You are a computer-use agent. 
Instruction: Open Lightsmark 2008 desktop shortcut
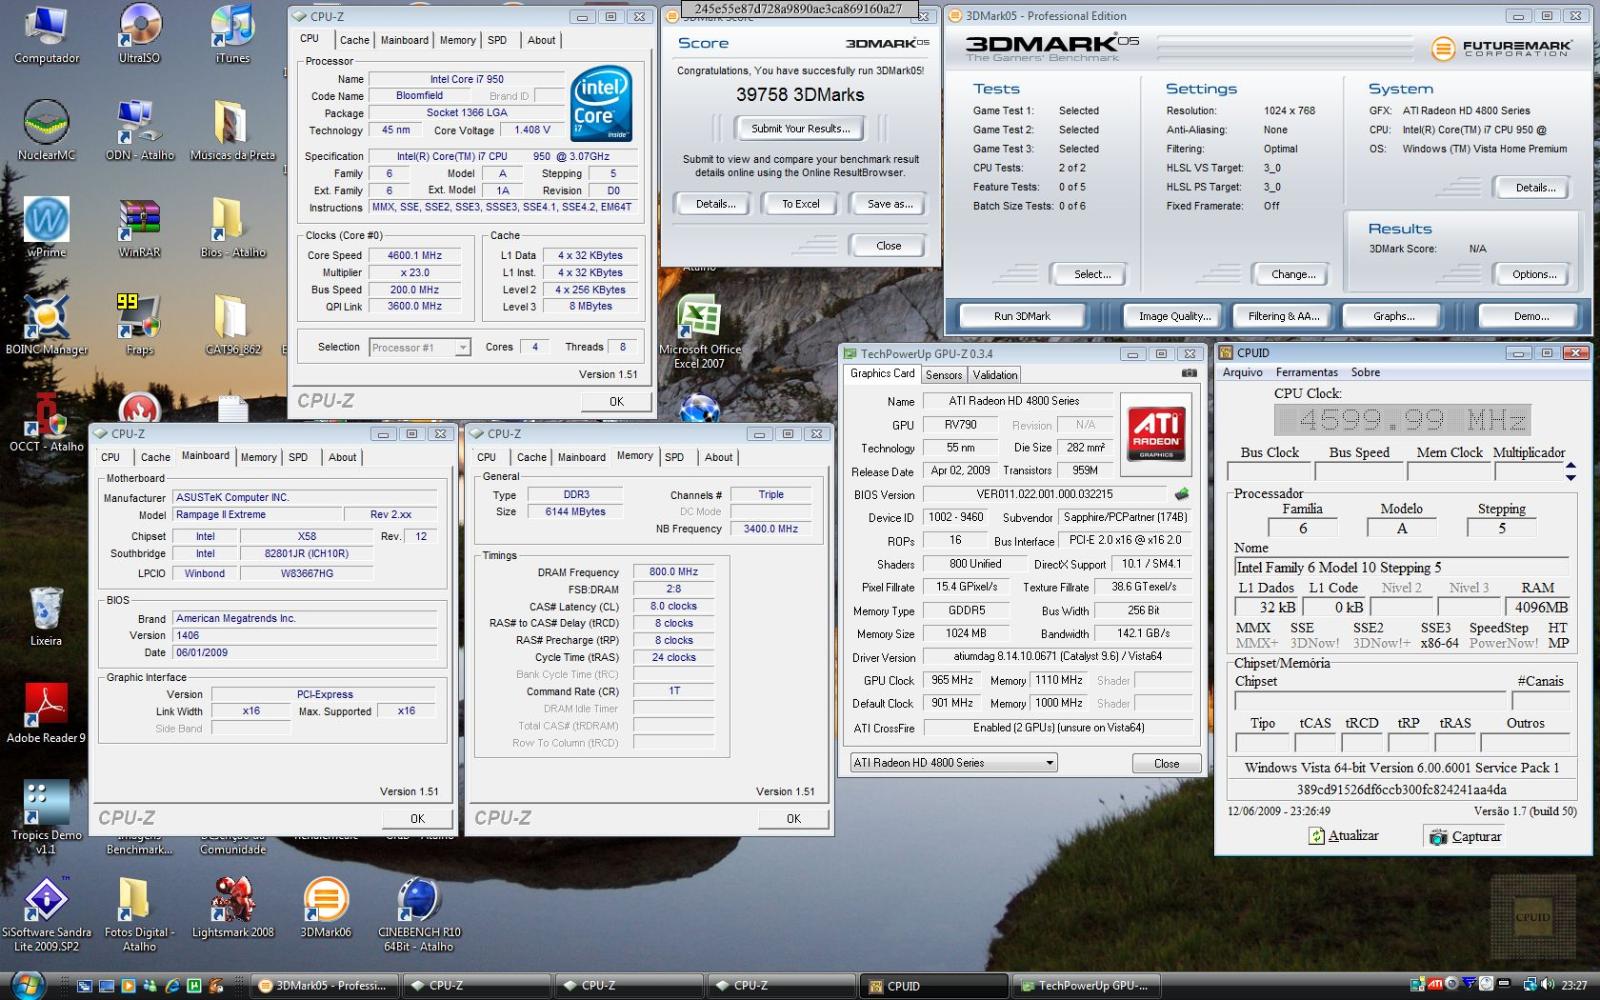pyautogui.click(x=233, y=906)
